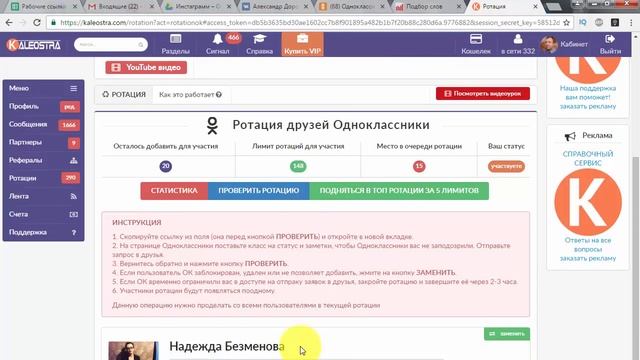Open Рефералы in the sidebar
Viewport: 640px width, 360px height.
[44, 160]
